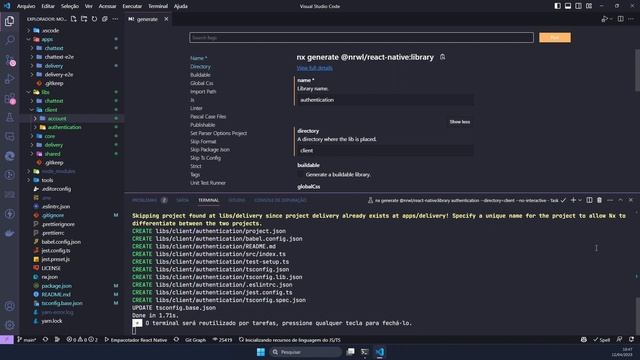Image resolution: width=640 pixels, height=360 pixels.
Task: Switch to the generate editor tab
Action: tap(147, 19)
